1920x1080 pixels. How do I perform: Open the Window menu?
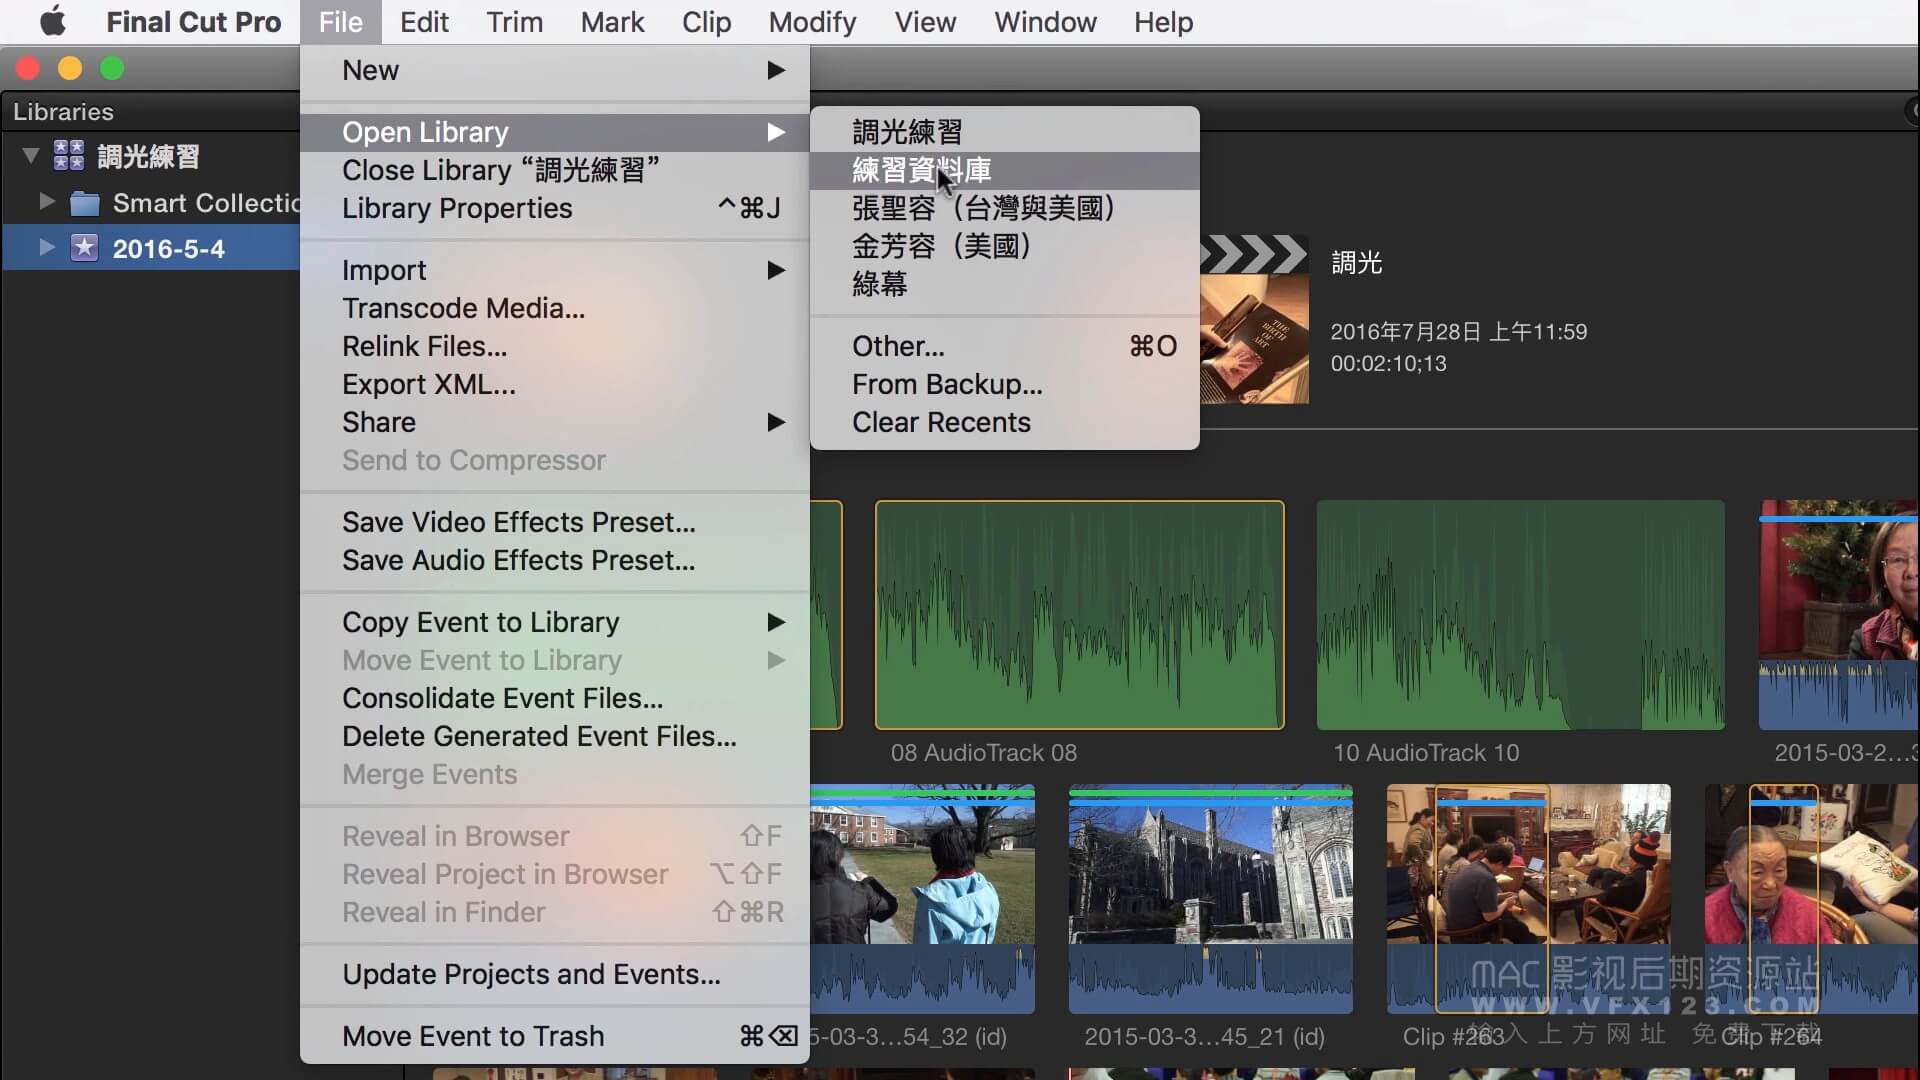click(x=1045, y=21)
